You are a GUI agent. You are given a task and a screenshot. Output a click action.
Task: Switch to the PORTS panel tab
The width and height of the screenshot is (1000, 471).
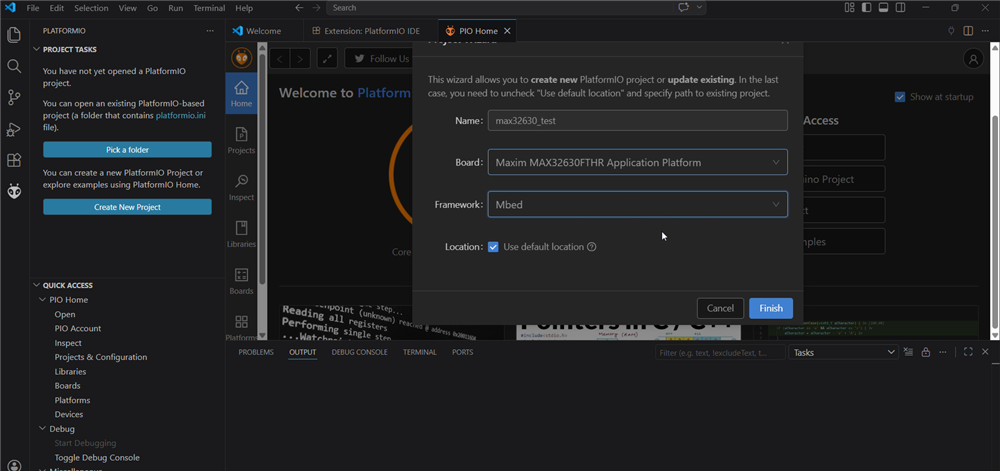[462, 352]
